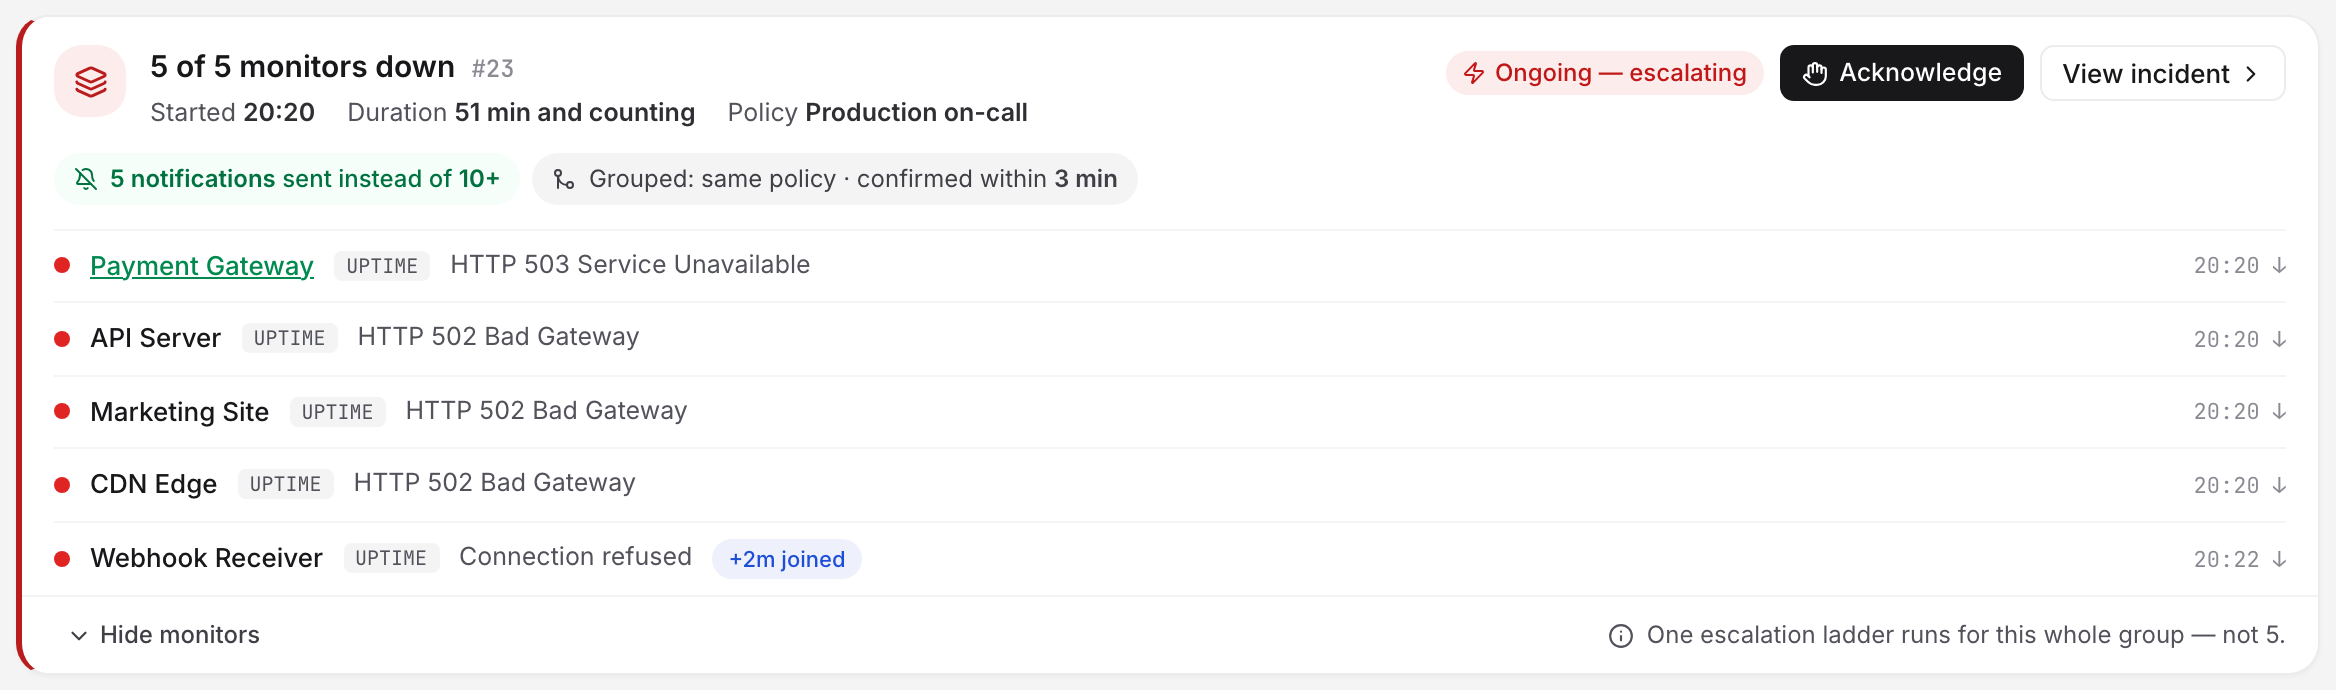Click the UPTIME tag on Marketing Site row
Viewport: 2336px width, 690px height.
tap(337, 412)
